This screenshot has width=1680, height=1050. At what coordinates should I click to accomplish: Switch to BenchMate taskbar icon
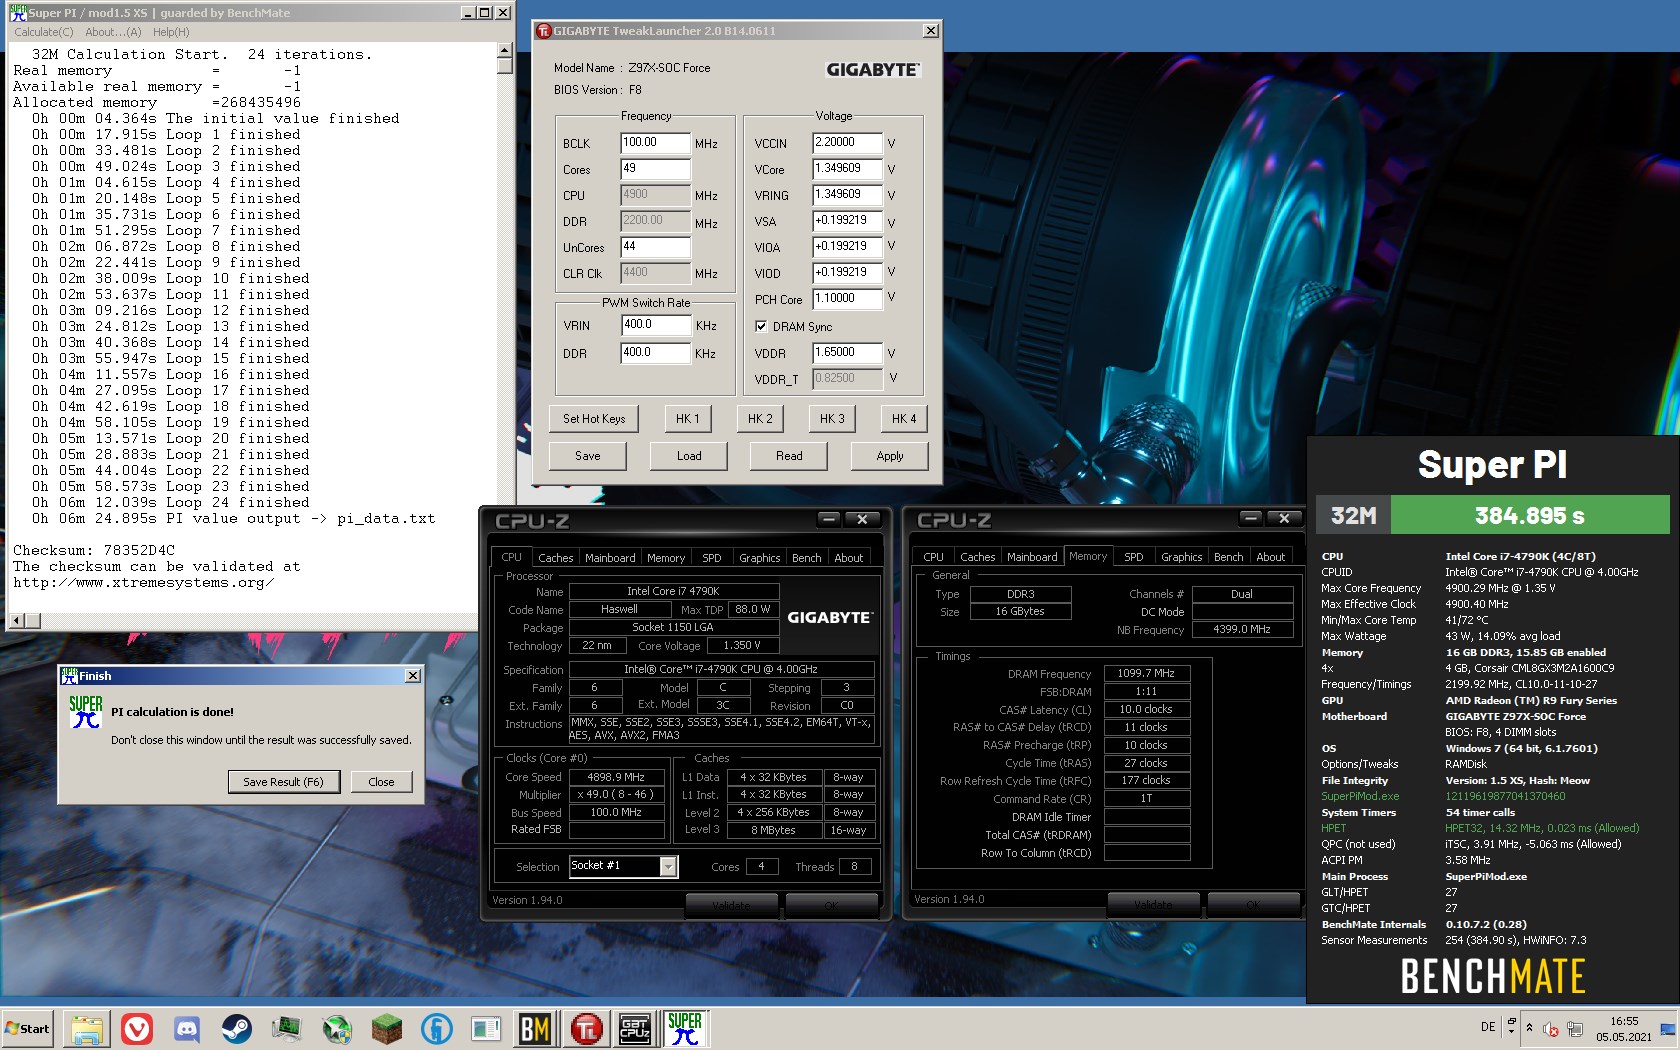(x=535, y=1028)
